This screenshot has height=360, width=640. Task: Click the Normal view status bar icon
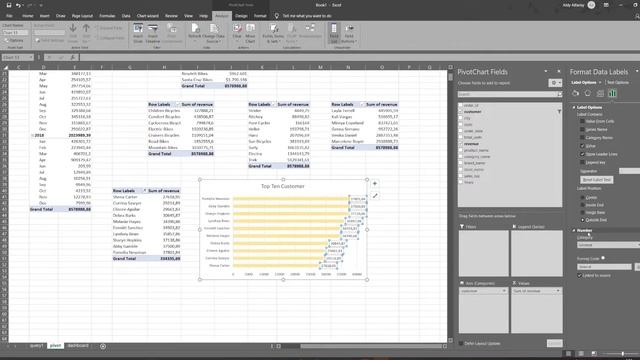click(x=568, y=353)
